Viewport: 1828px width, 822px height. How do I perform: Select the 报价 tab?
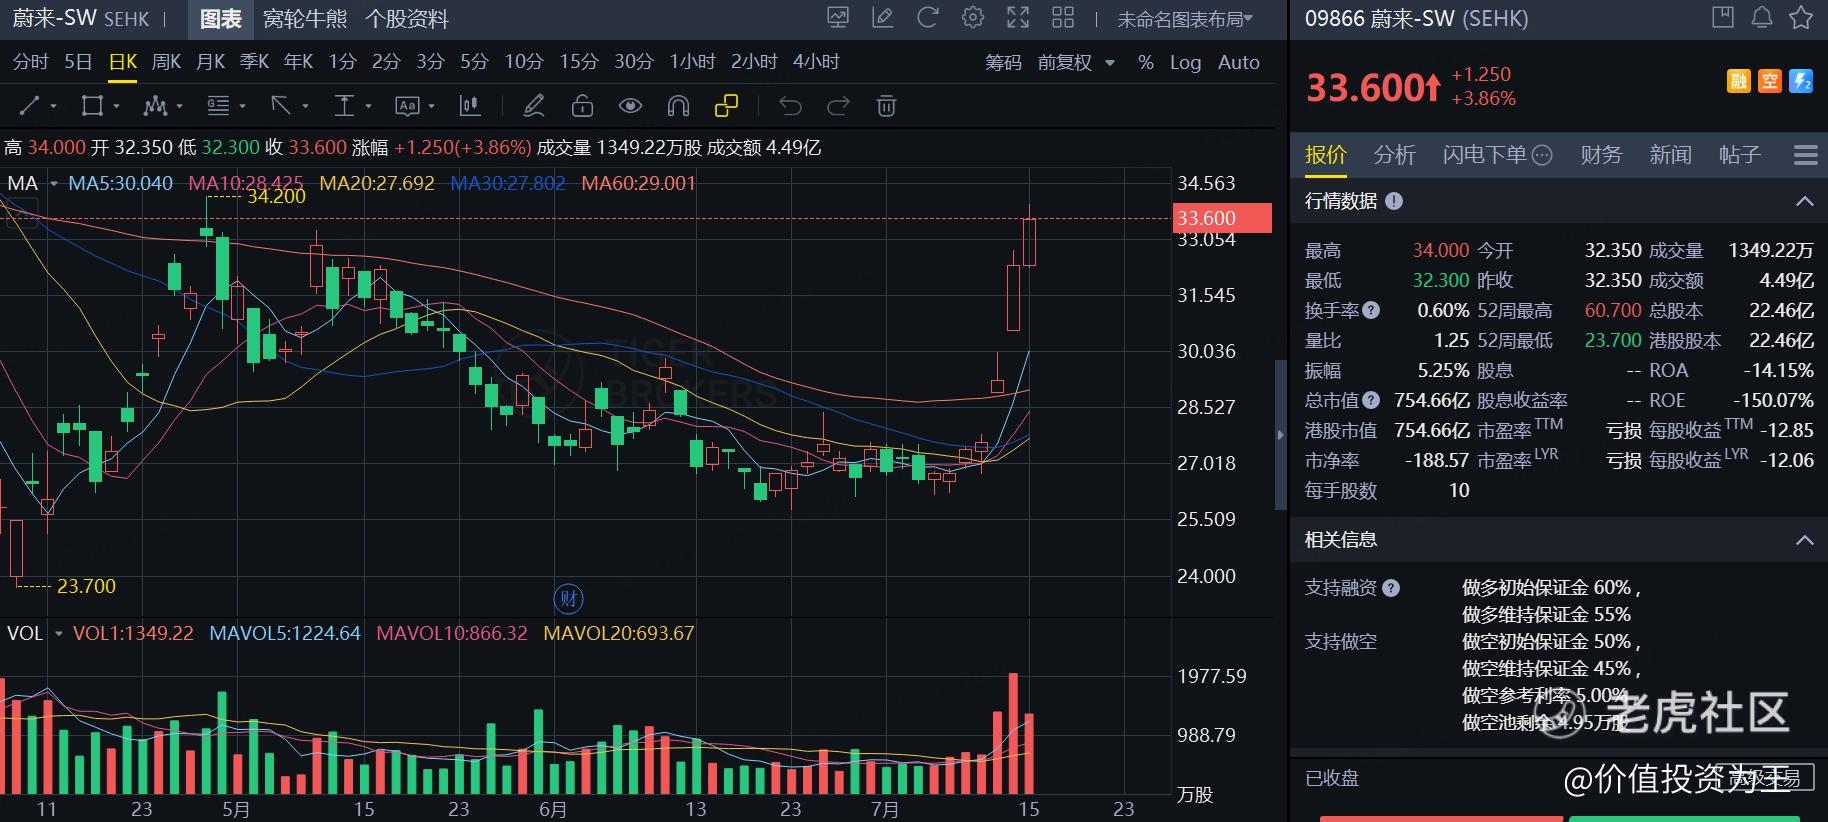[1326, 155]
